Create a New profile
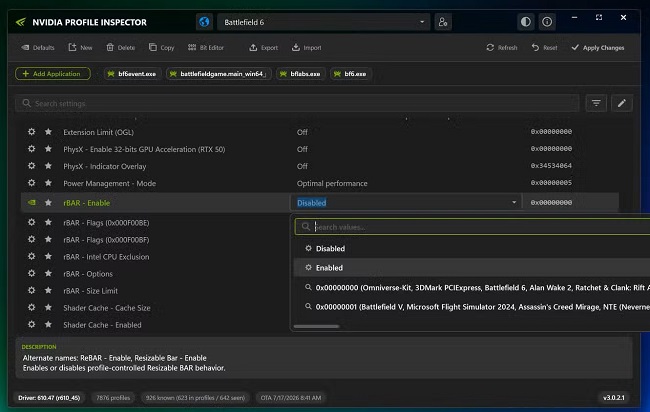 [80, 48]
